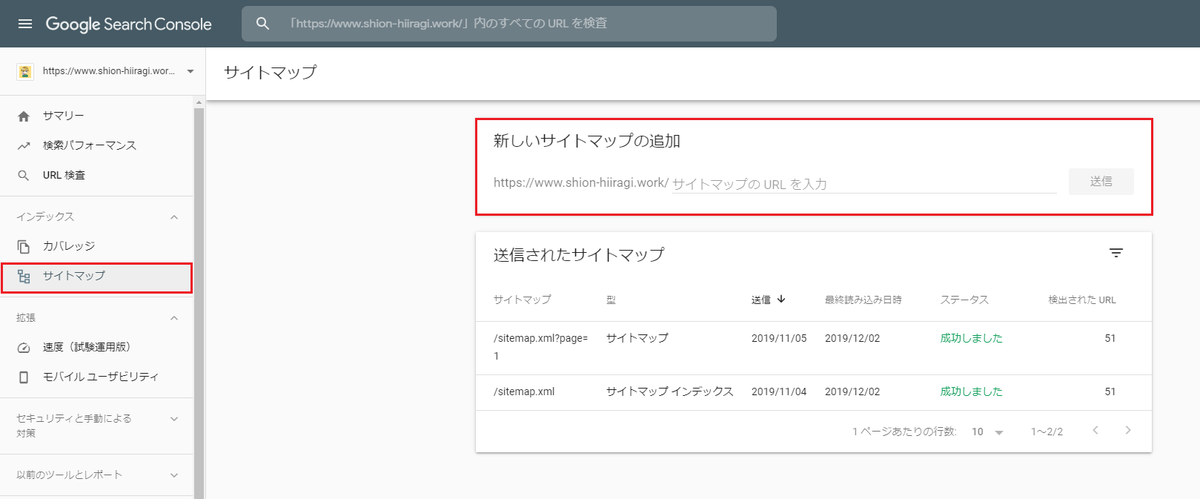Go to next page of sitemap table

(1128, 431)
